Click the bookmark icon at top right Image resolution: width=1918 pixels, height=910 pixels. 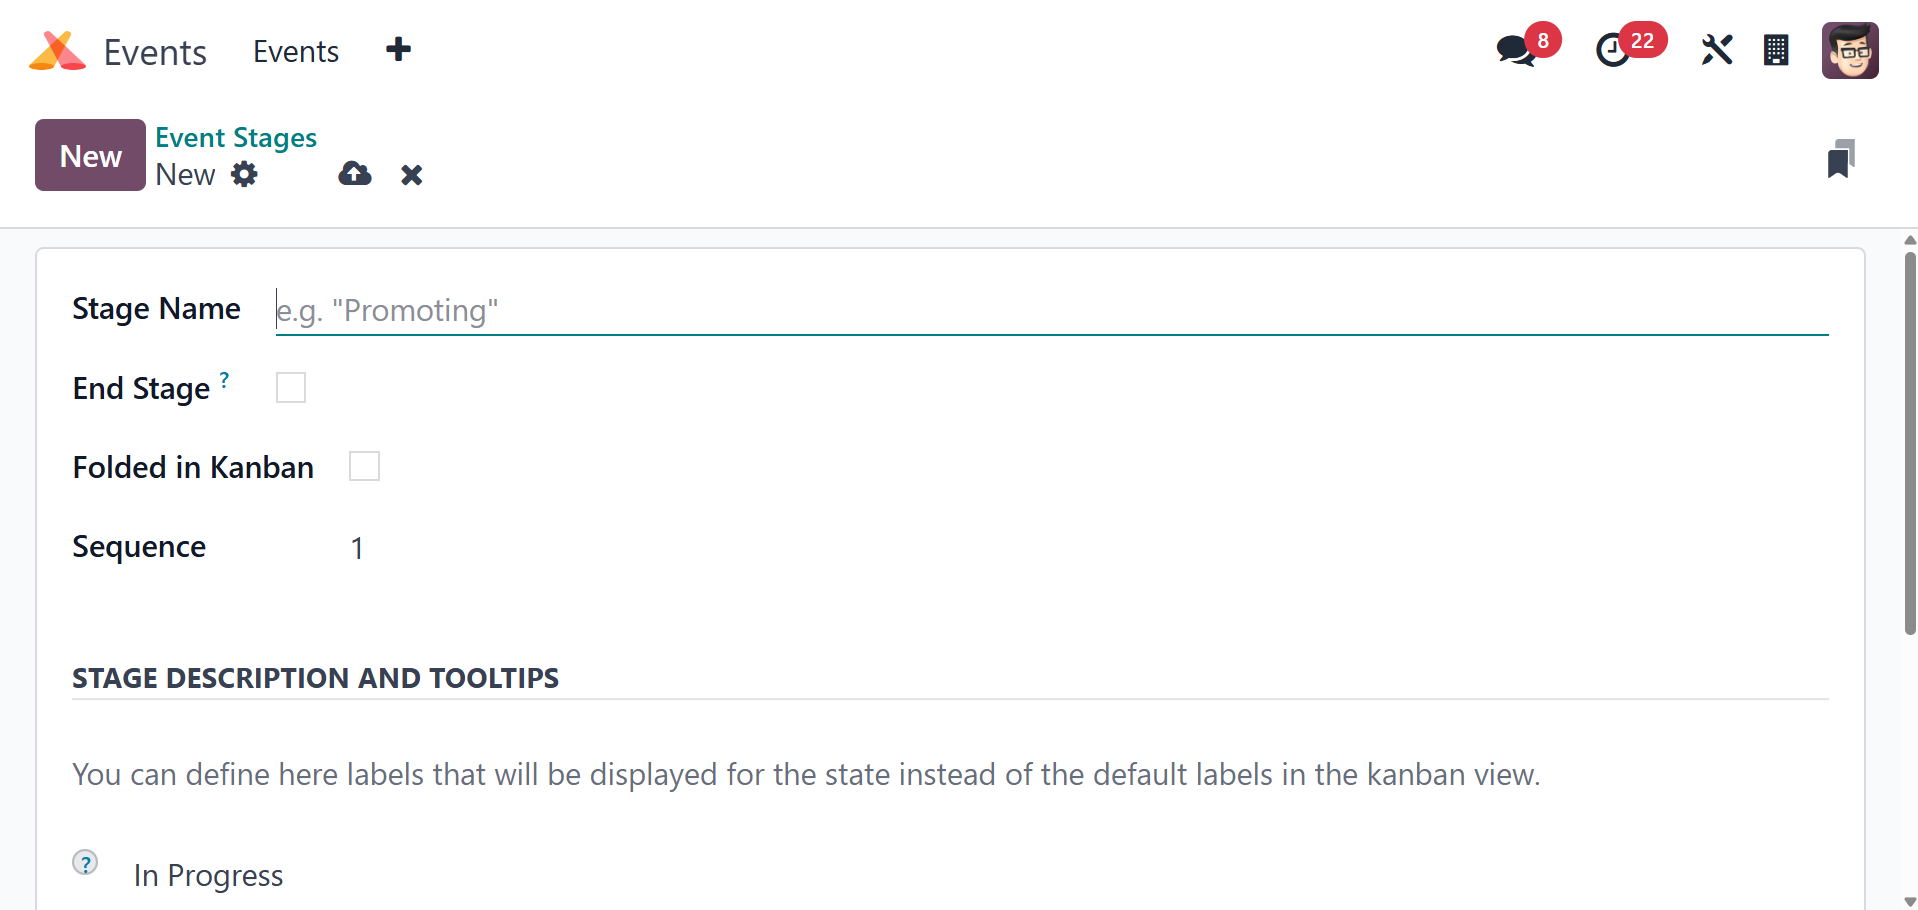pos(1840,159)
